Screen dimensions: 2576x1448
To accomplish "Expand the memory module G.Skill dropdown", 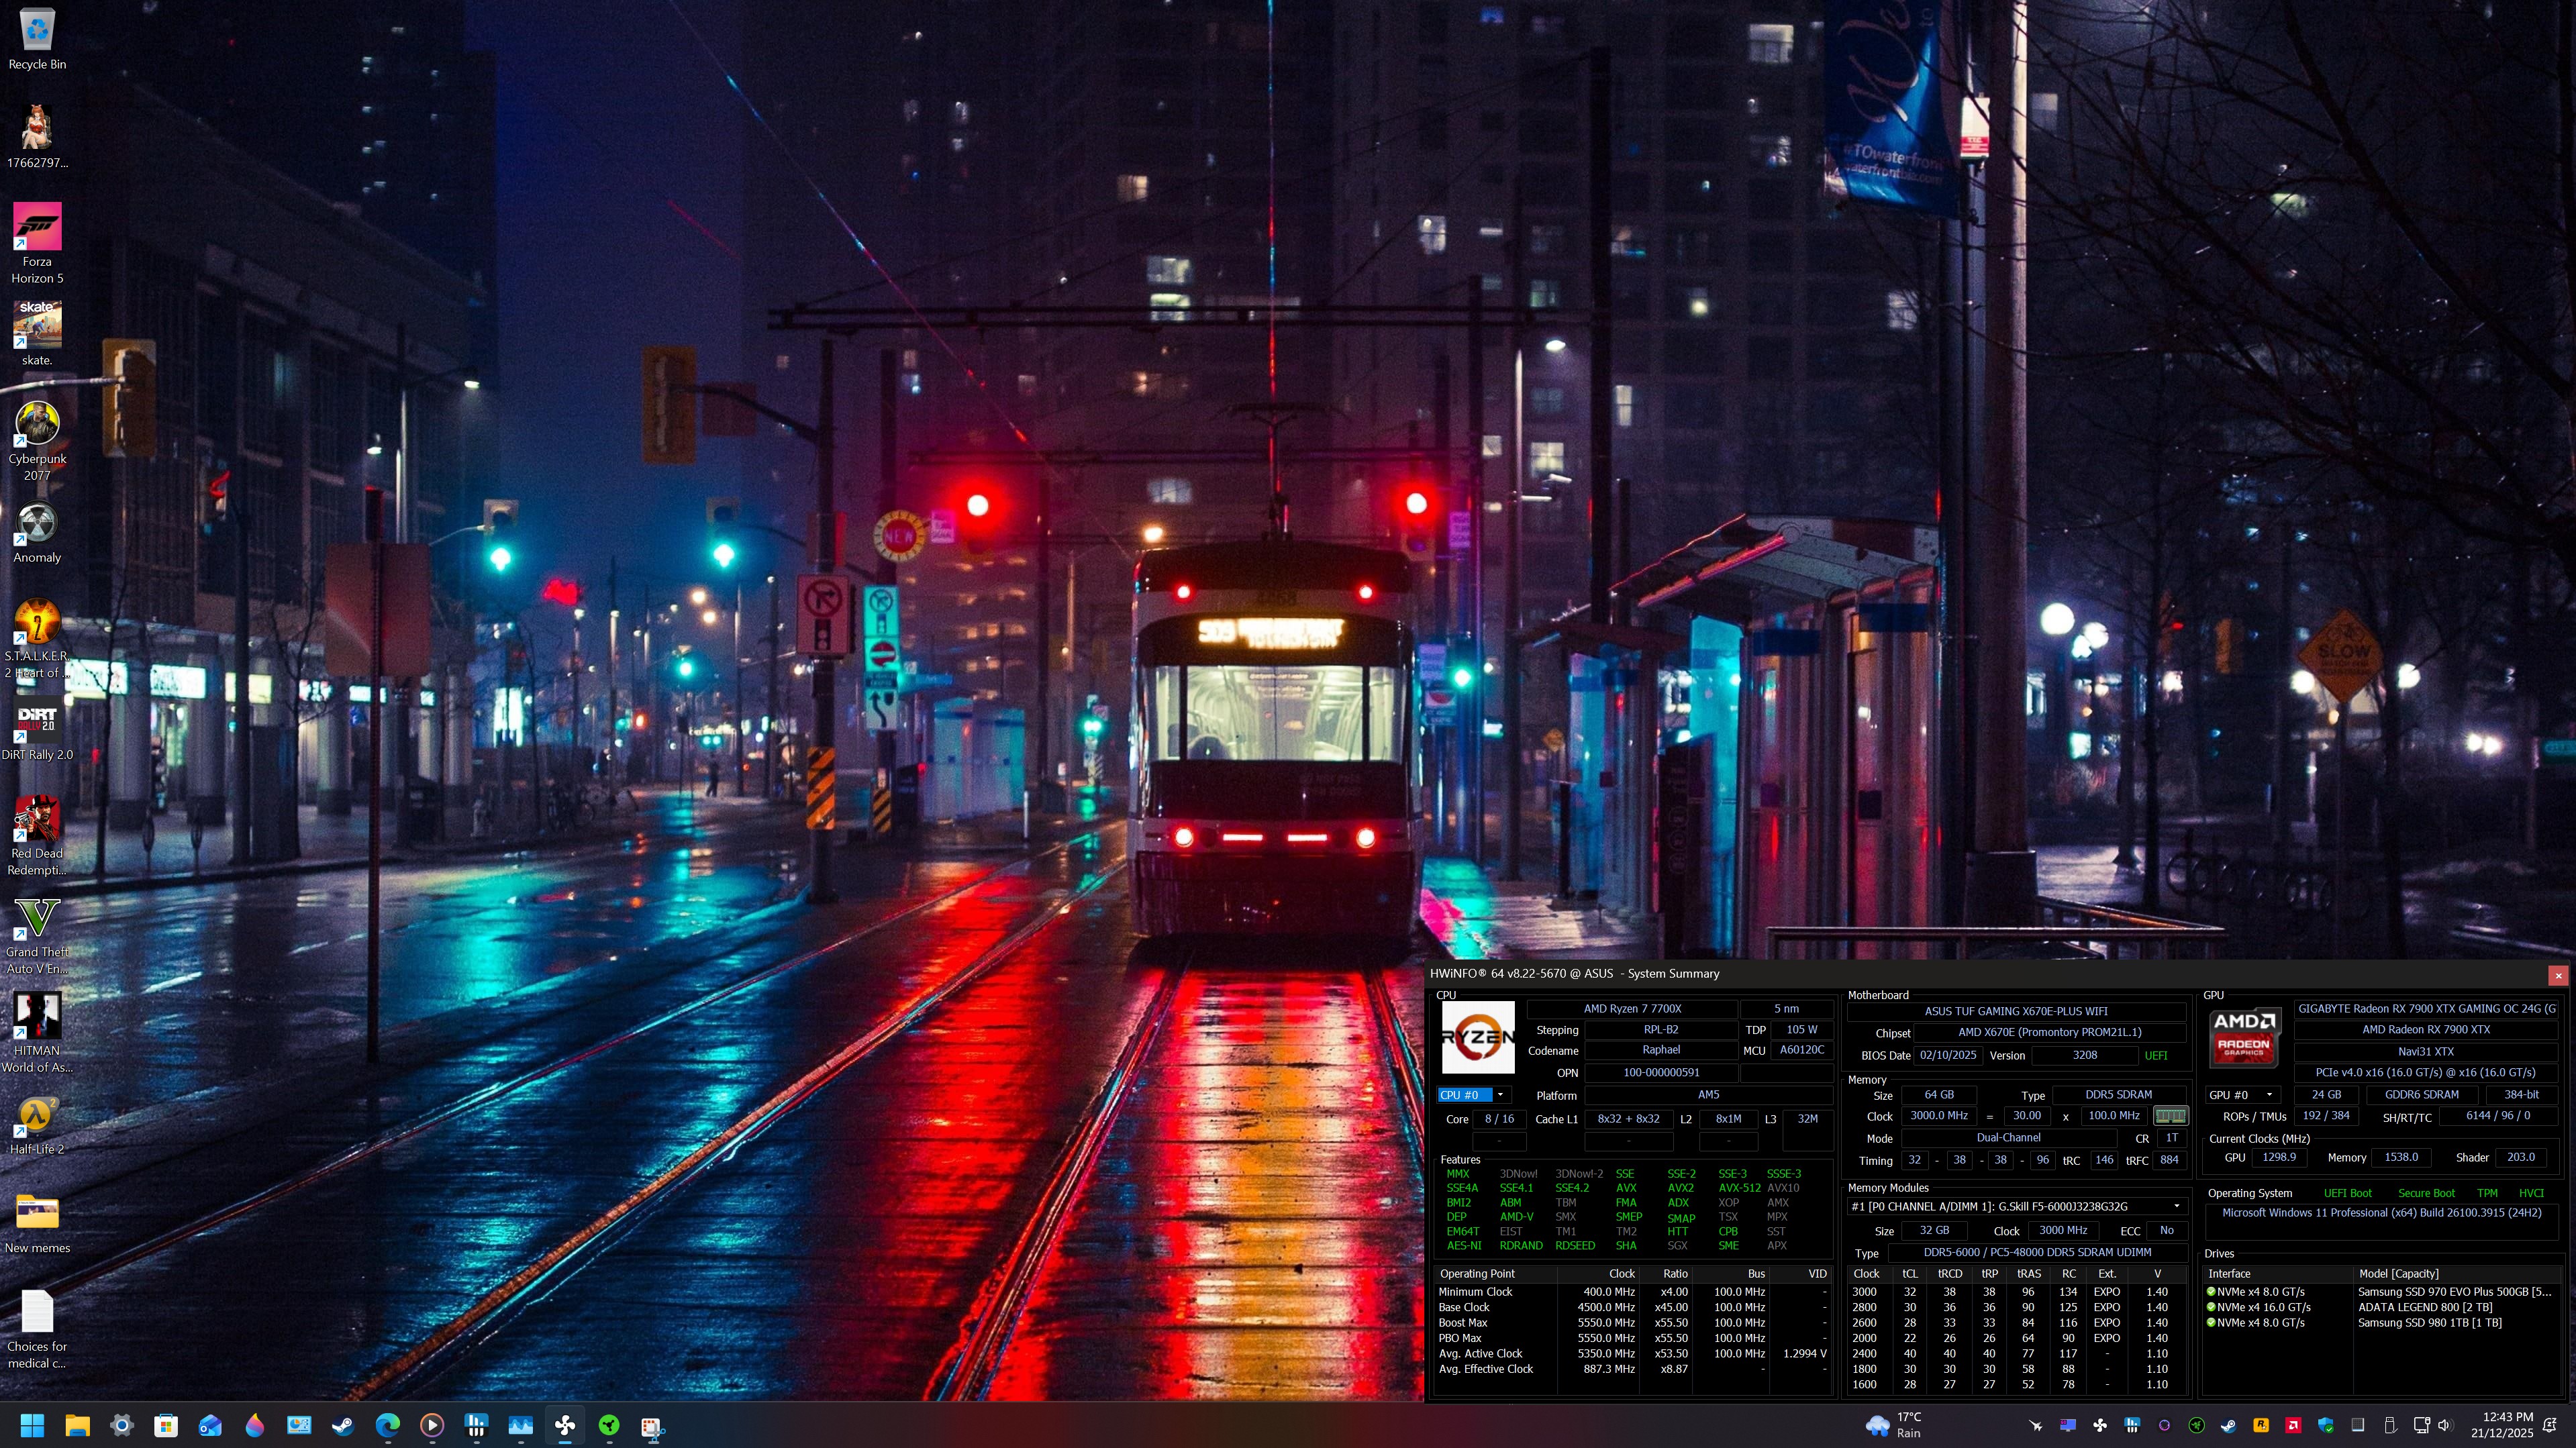I will coord(2176,1206).
